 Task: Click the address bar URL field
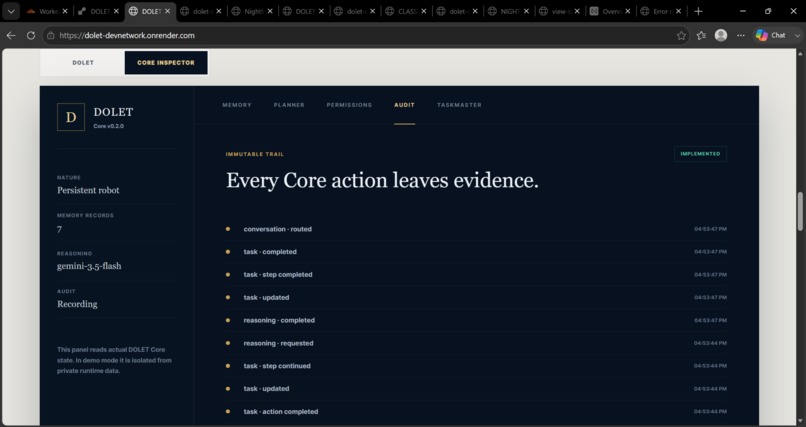tap(360, 35)
